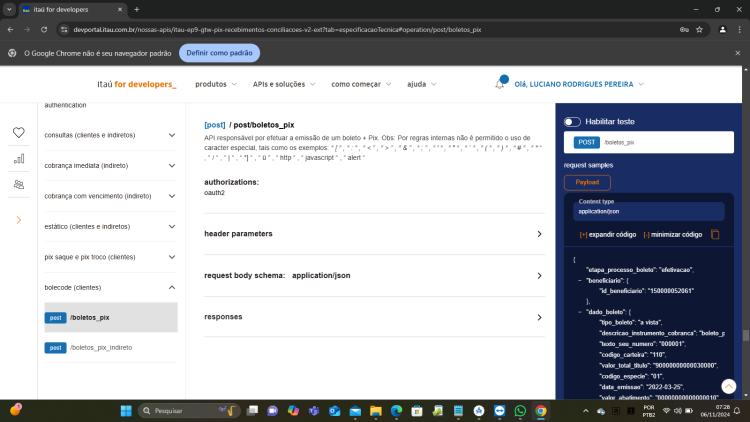Expand consultas (clientes e indiretos) section
The width and height of the screenshot is (750, 422).
click(x=110, y=135)
